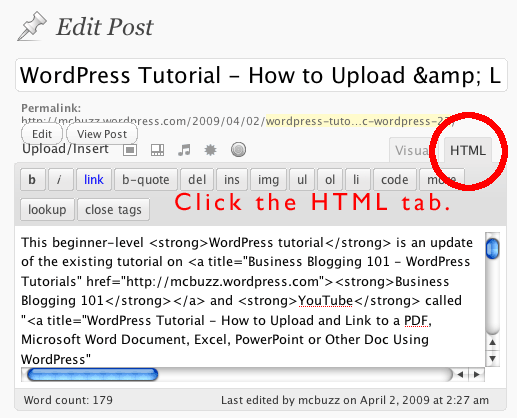
Task: Switch to the HTML editor tab
Action: pyautogui.click(x=468, y=150)
